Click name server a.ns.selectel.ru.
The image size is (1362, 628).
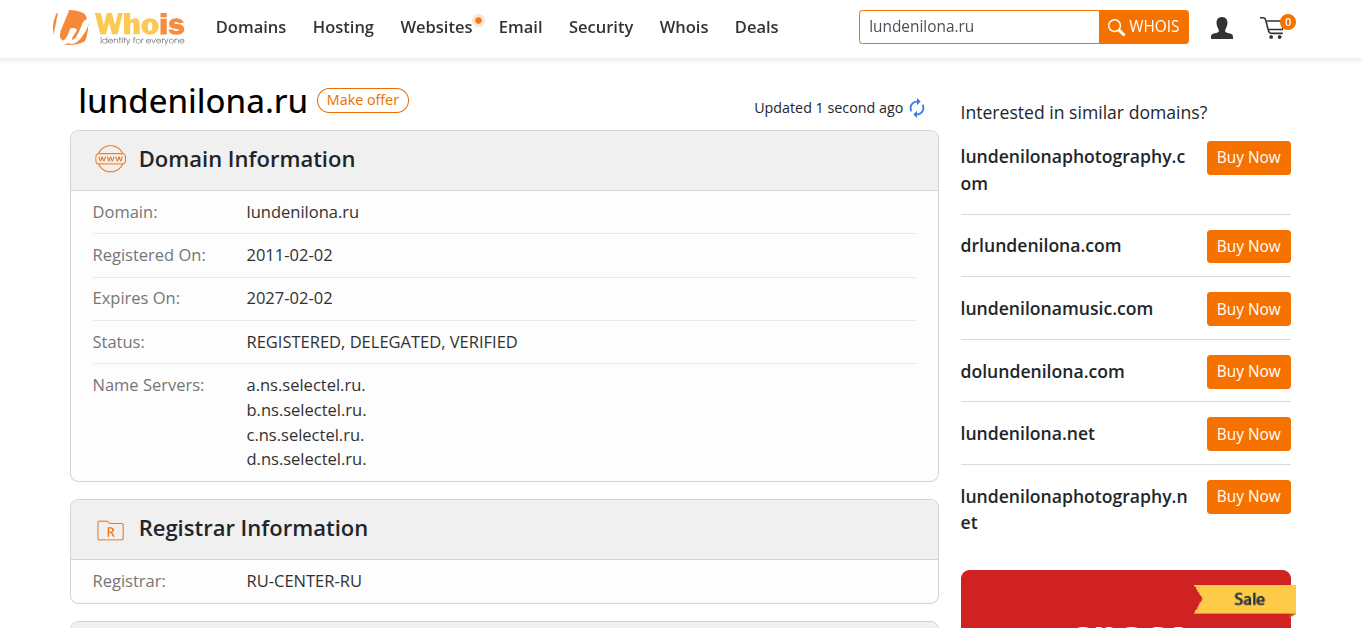[x=306, y=385]
